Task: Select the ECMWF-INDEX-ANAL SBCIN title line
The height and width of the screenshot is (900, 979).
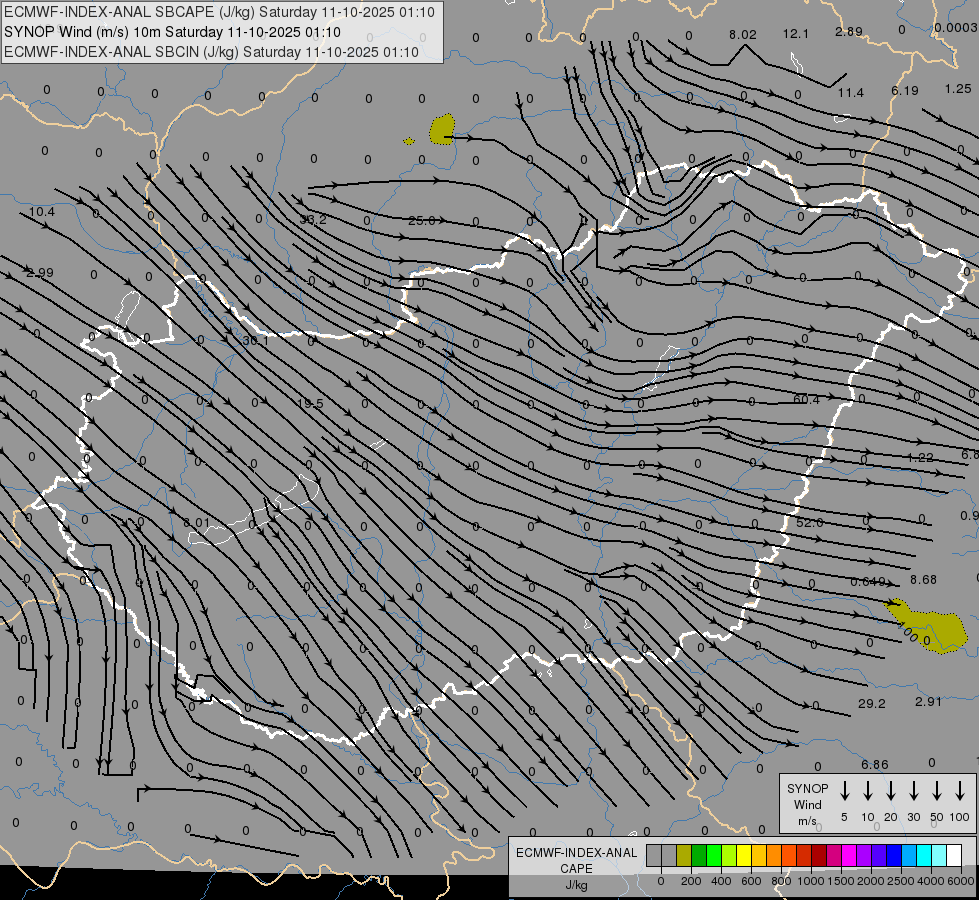Action: (x=211, y=52)
